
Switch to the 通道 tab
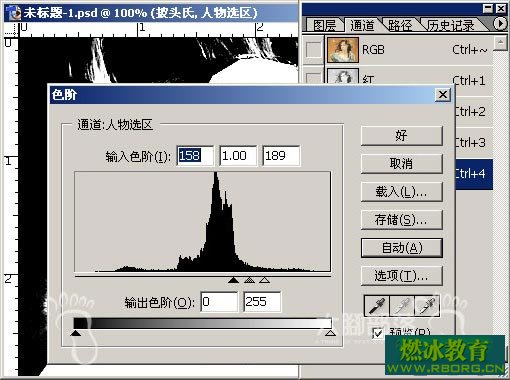[362, 25]
